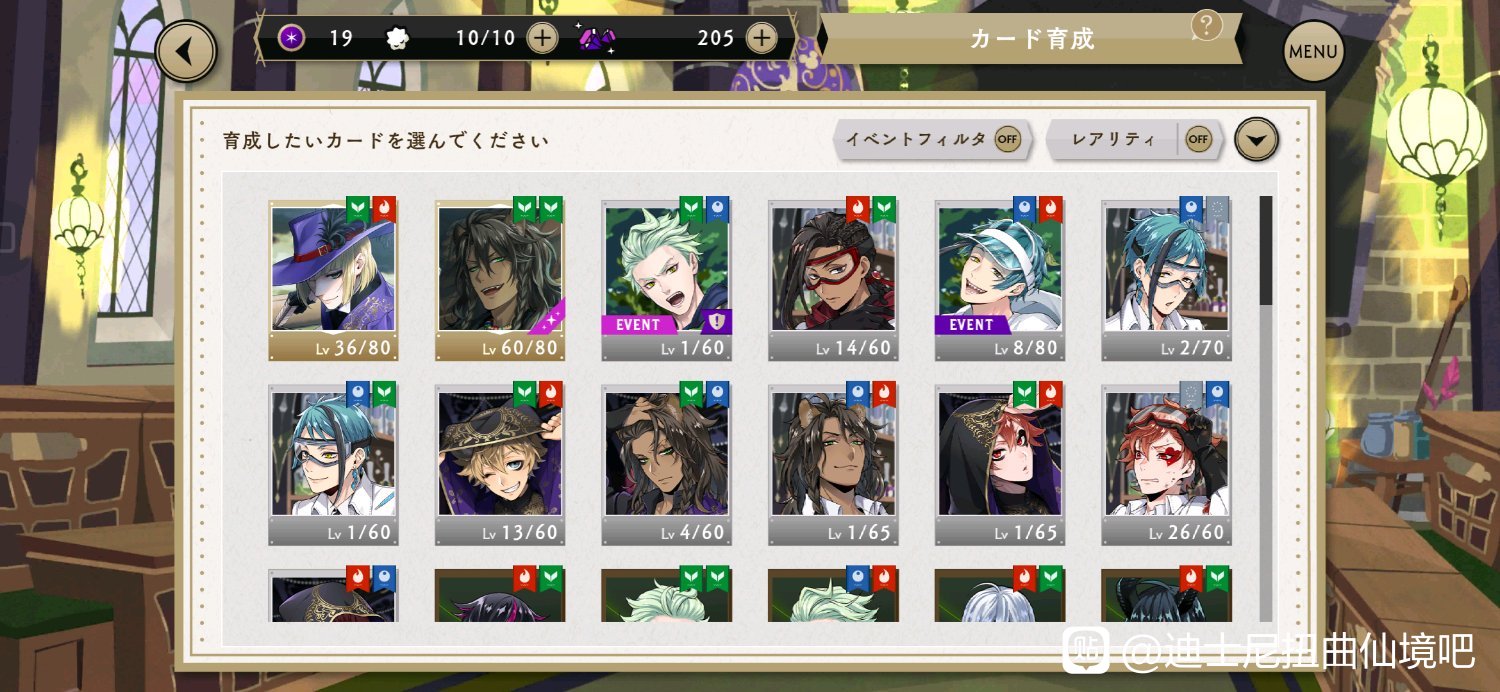Select the red-haired card Lv 26/60
The height and width of the screenshot is (692, 1500).
(x=1167, y=463)
